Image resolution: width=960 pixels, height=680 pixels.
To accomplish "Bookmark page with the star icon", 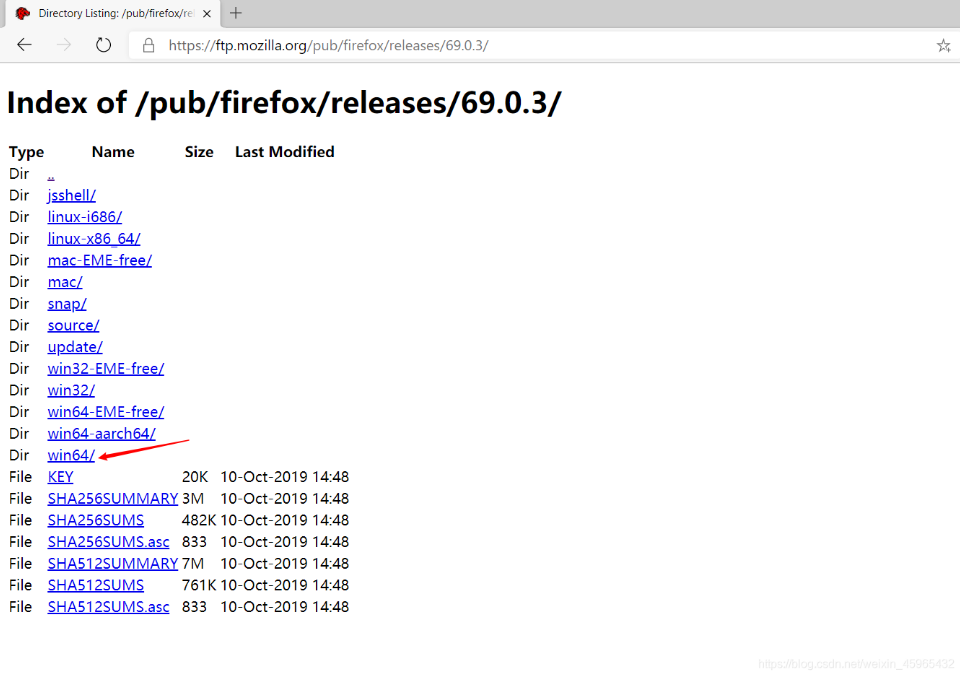I will pos(943,45).
